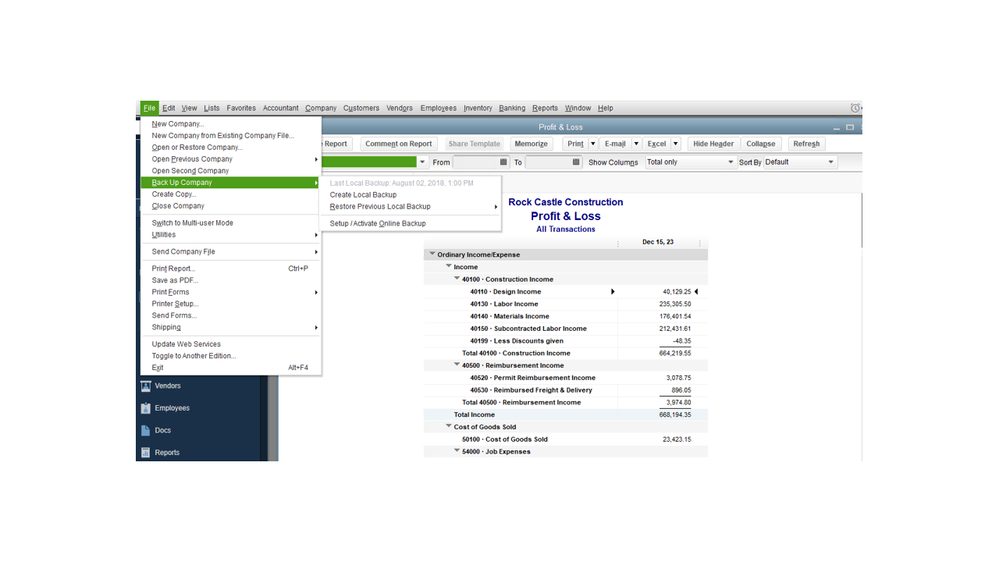
Task: Open the Reports sidebar icon
Action: pyautogui.click(x=146, y=453)
